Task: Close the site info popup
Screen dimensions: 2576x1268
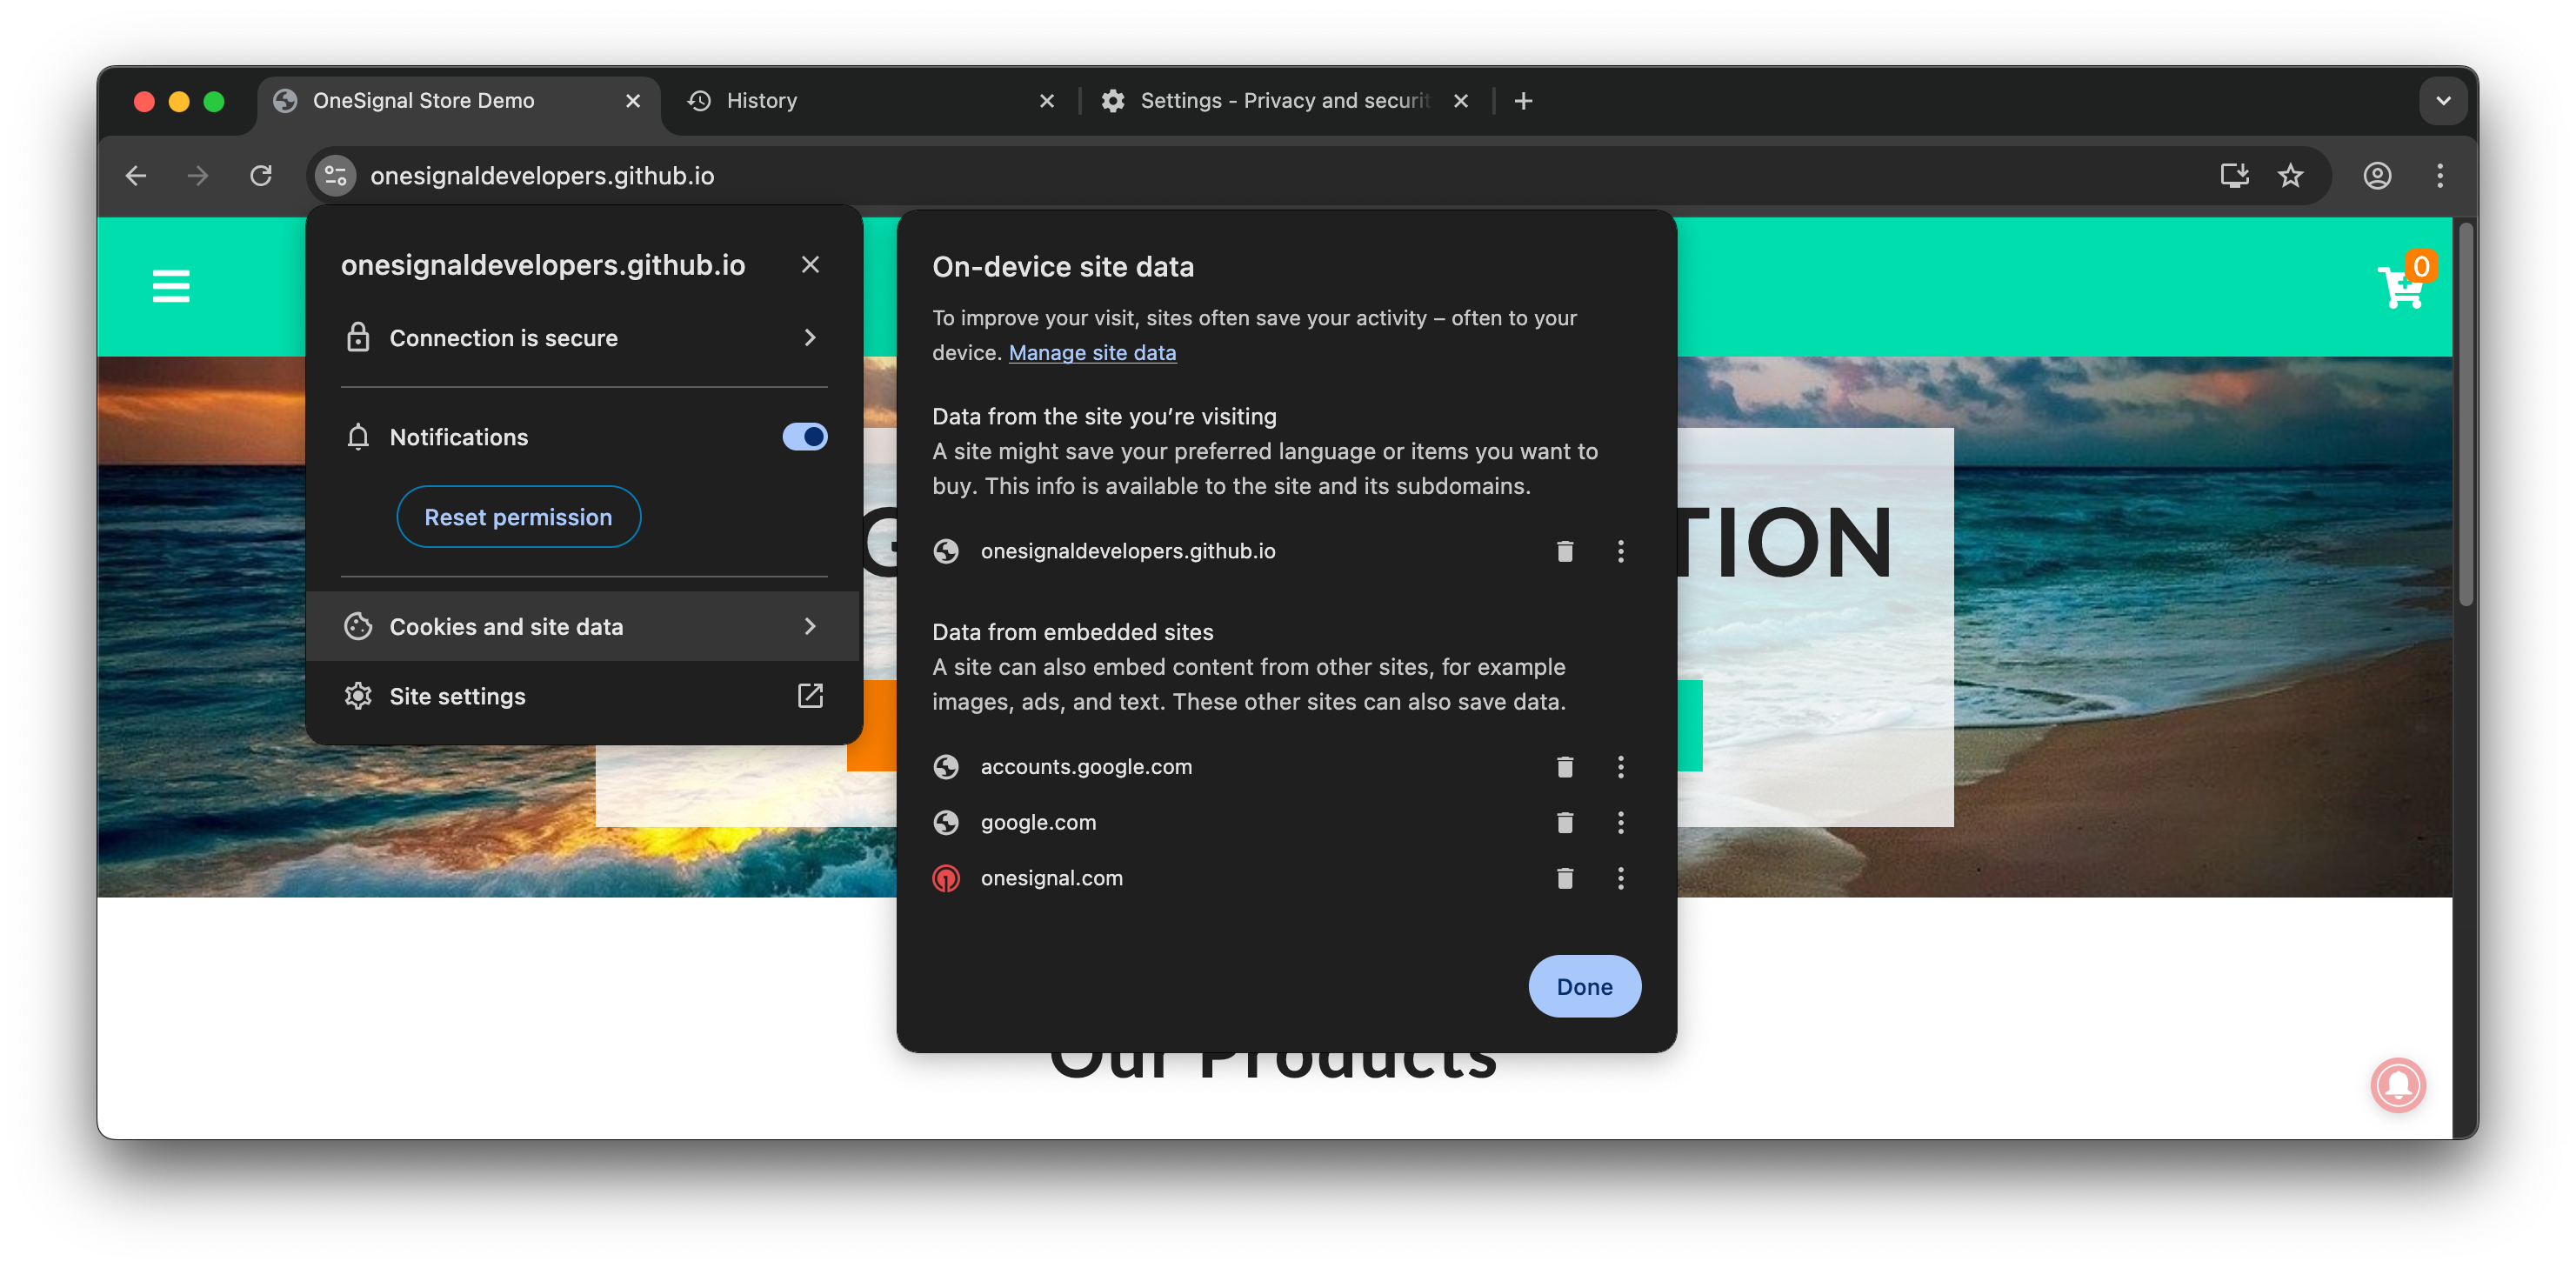Action: [810, 265]
